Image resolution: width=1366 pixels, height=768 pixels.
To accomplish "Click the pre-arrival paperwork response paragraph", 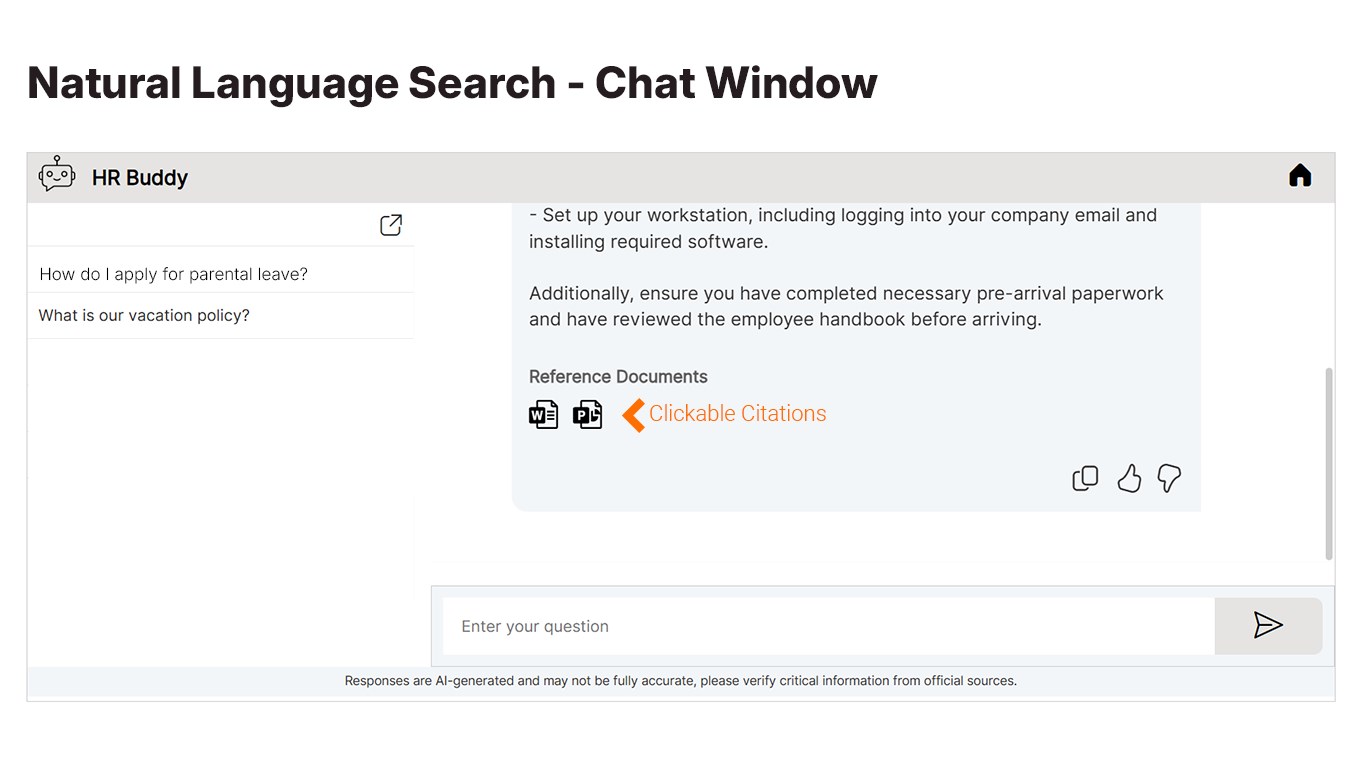I will click(846, 307).
